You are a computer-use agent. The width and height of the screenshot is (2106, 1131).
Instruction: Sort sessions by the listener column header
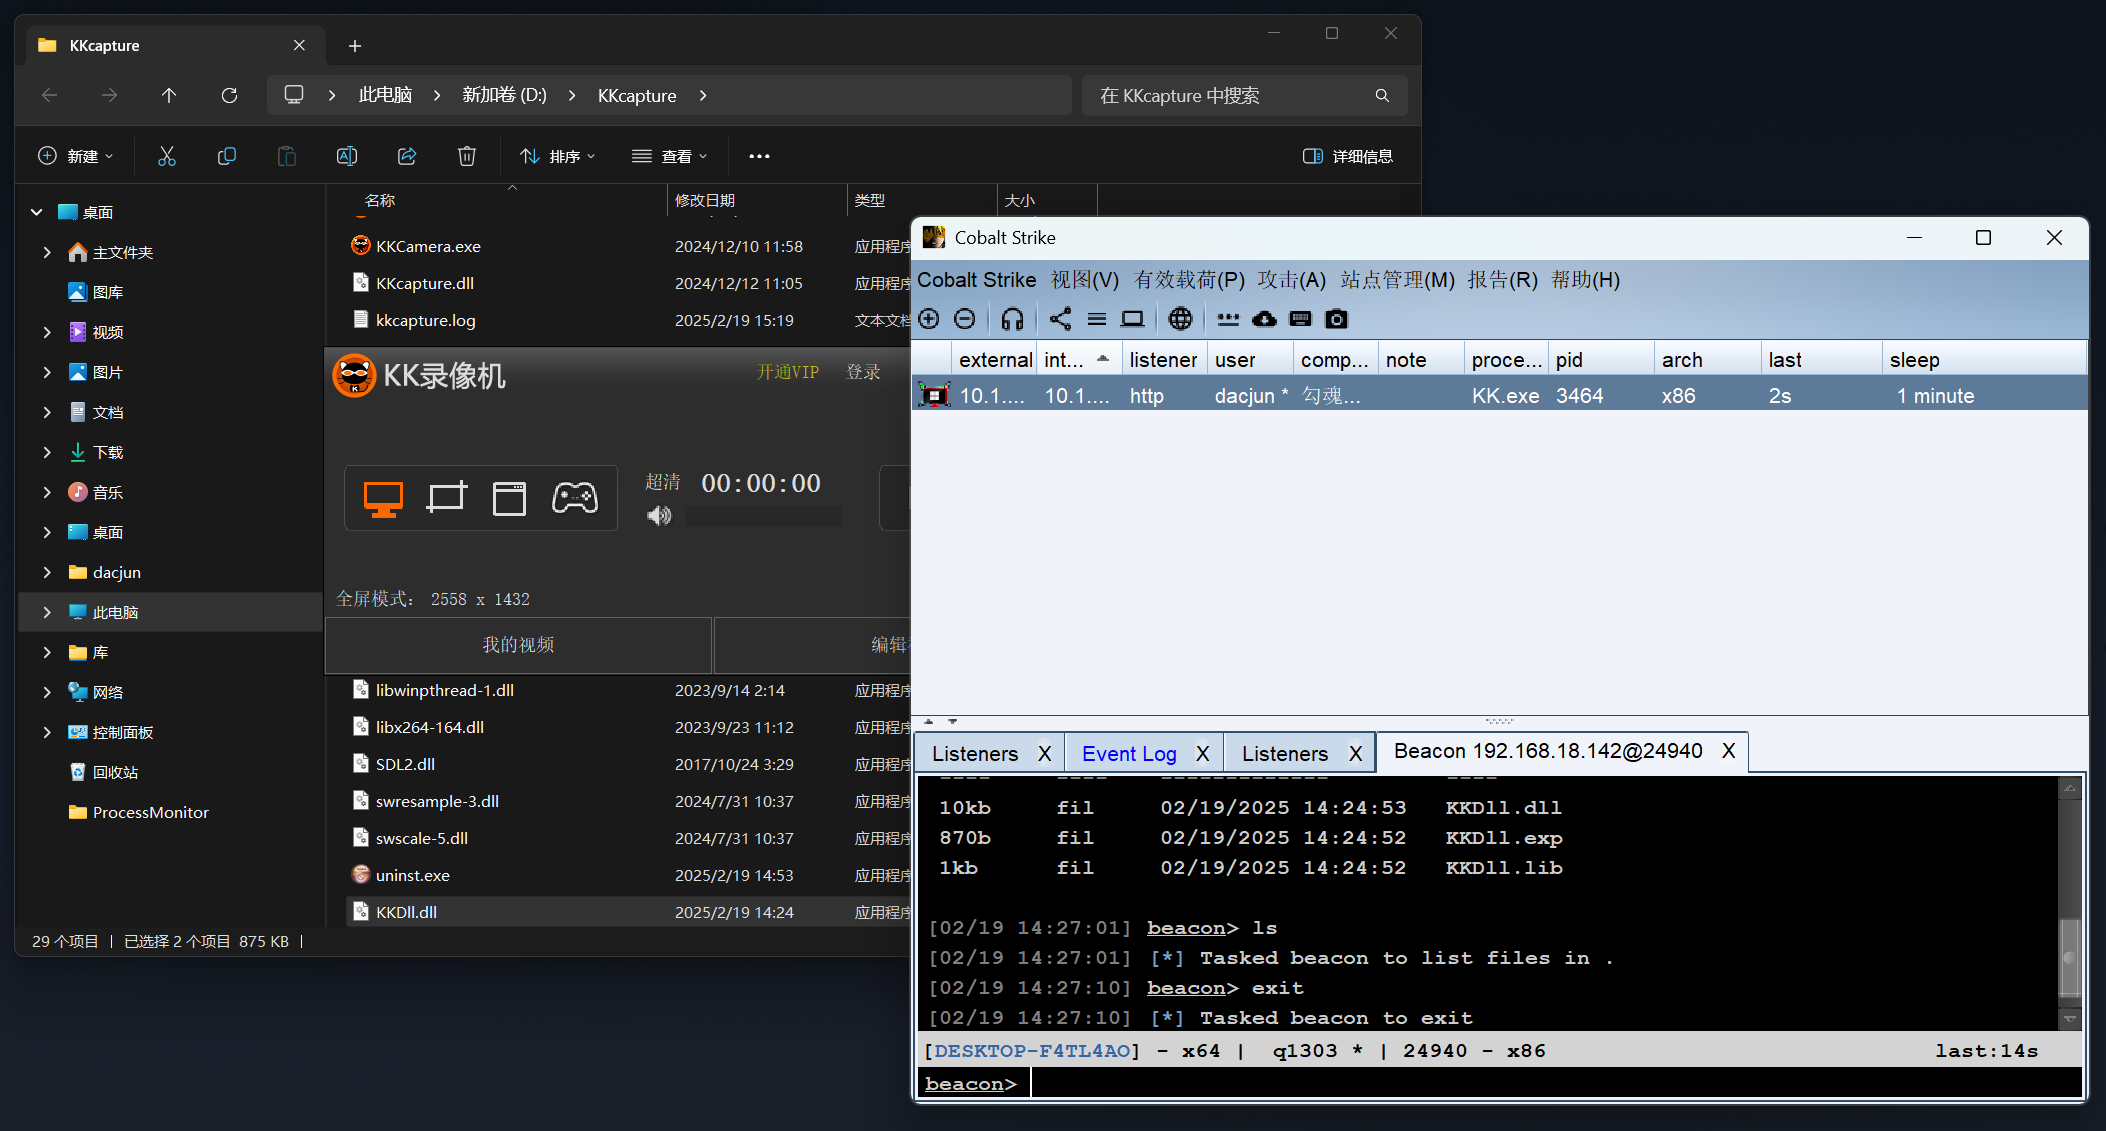coord(1164,360)
